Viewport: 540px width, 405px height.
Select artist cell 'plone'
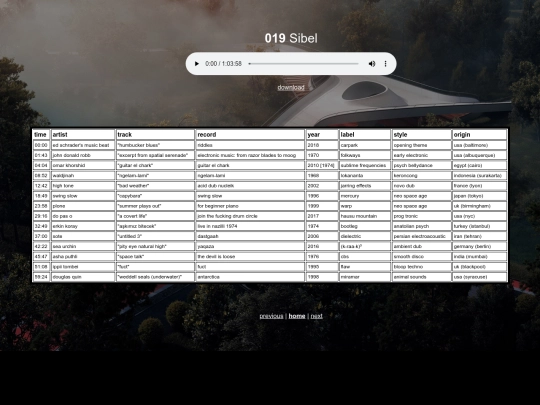point(83,206)
